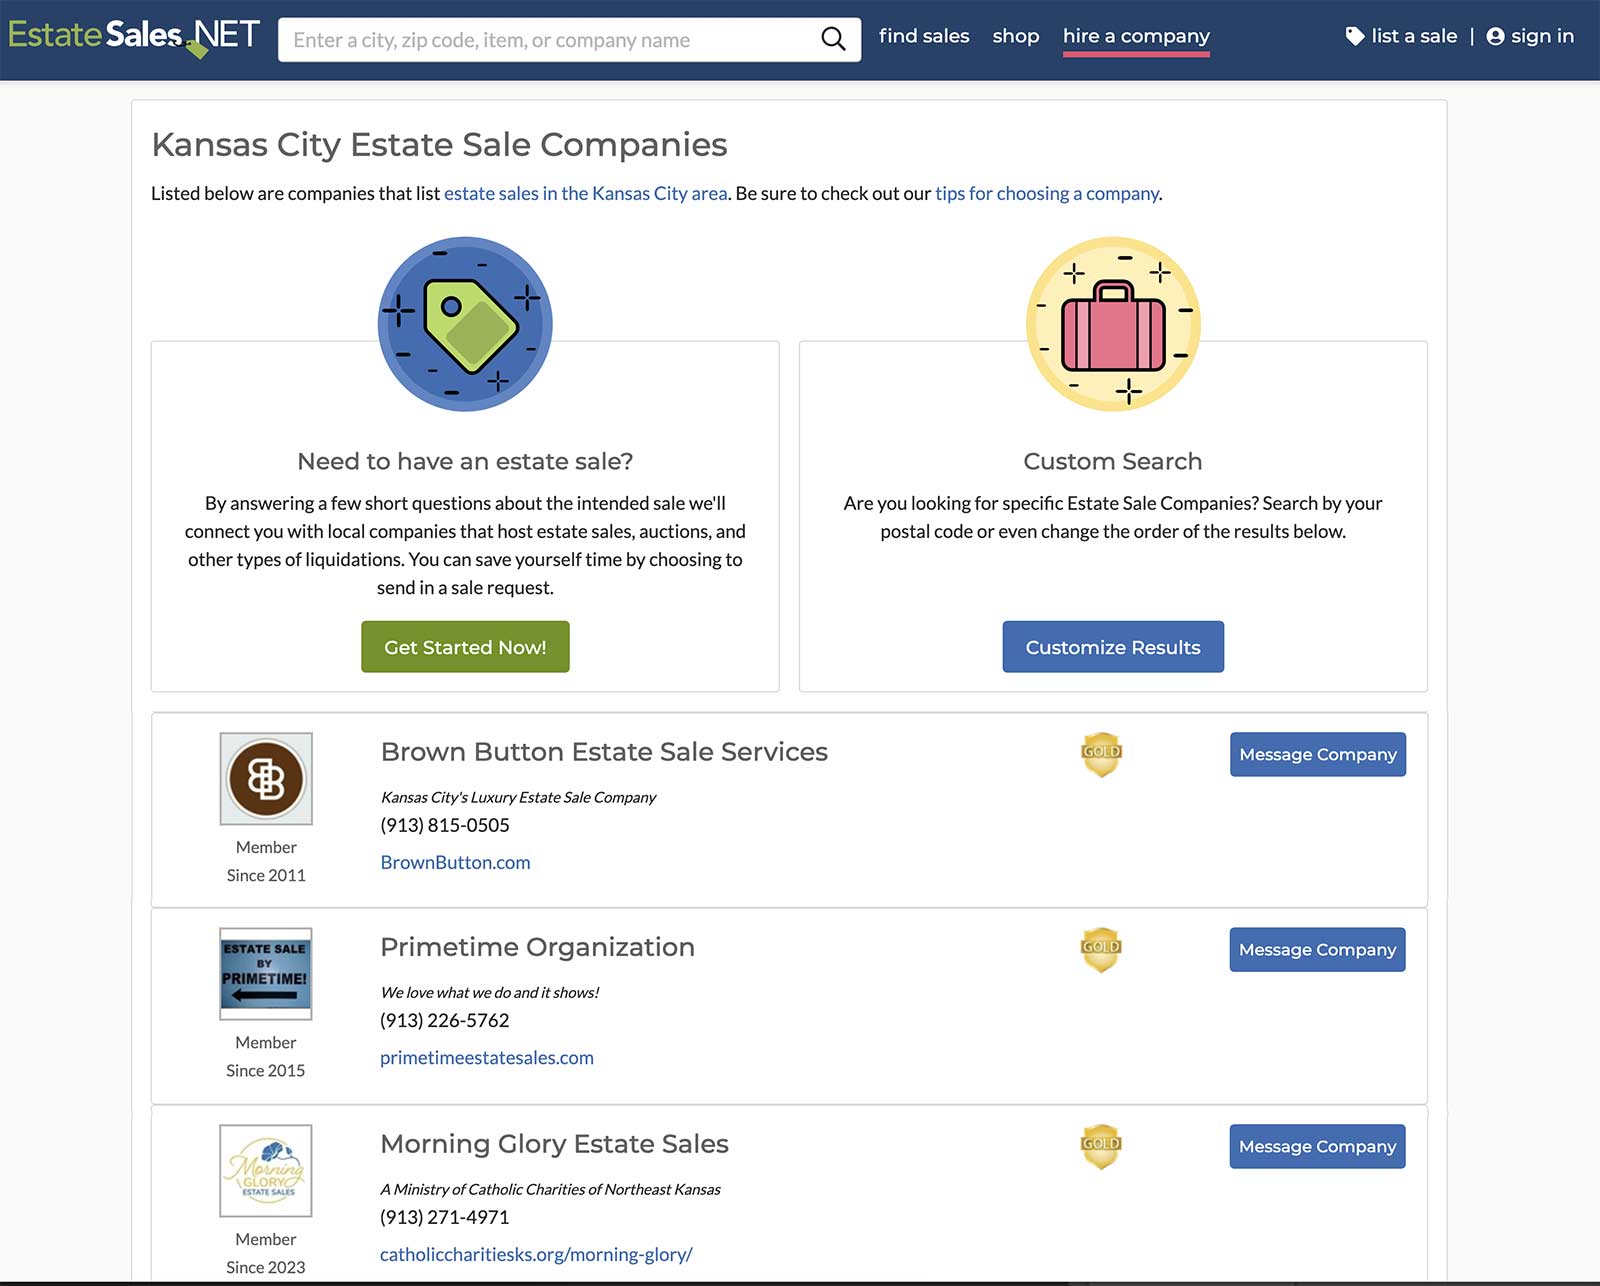Screen dimensions: 1600x1286
Task: Visit primetimeestatesales.com link
Action: (x=486, y=1057)
